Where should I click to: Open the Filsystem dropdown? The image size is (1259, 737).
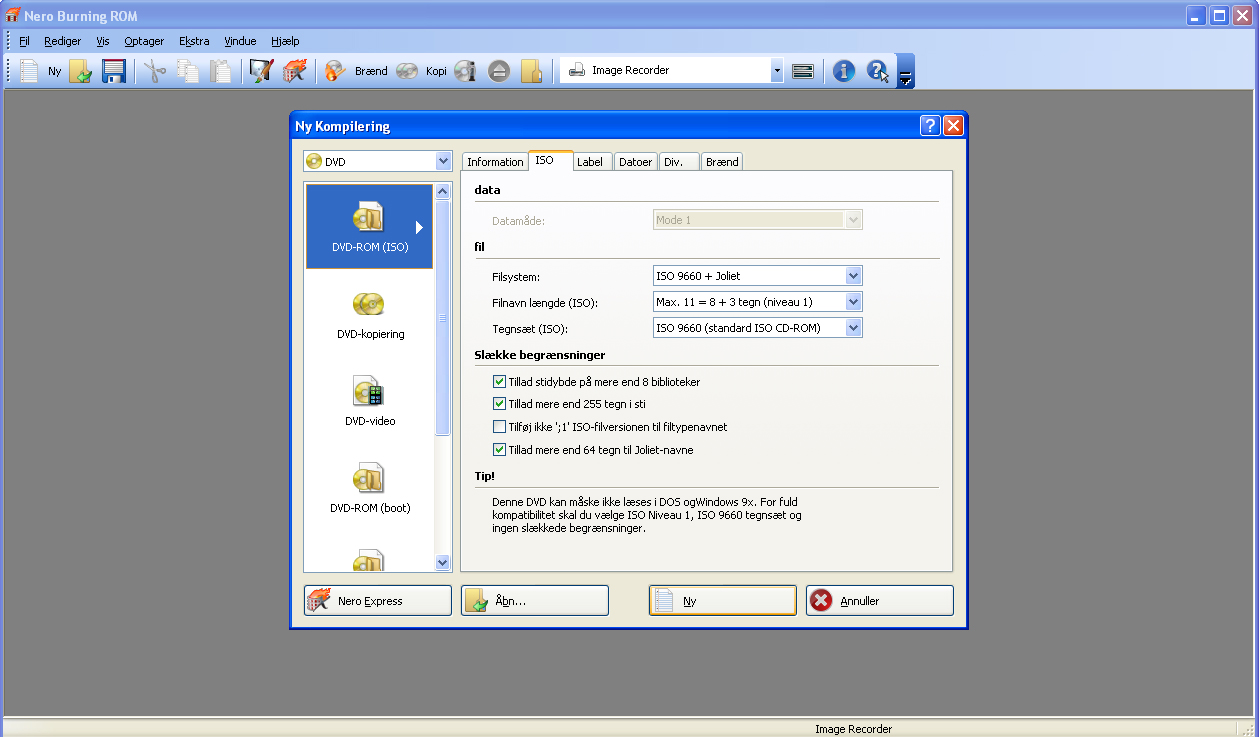click(x=853, y=276)
